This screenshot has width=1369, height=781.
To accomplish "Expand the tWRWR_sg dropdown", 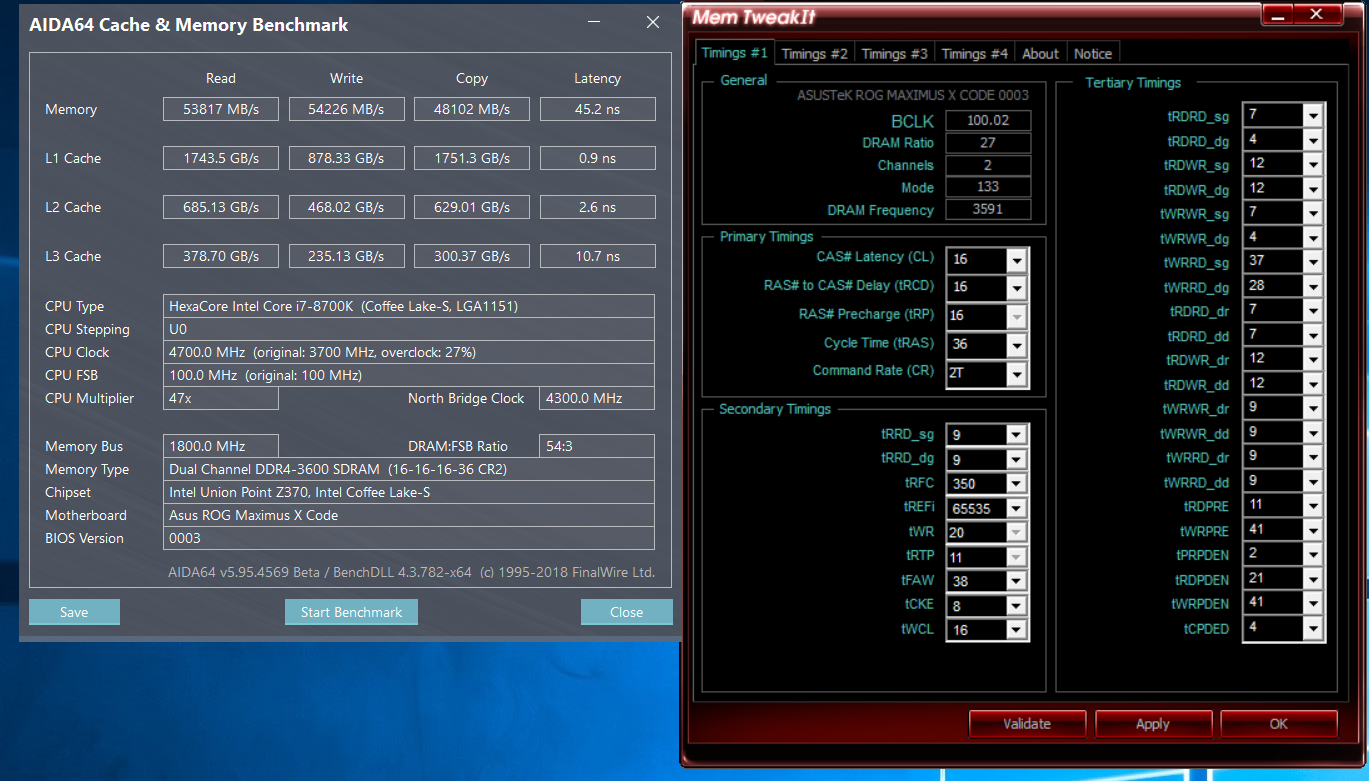I will coord(1313,213).
